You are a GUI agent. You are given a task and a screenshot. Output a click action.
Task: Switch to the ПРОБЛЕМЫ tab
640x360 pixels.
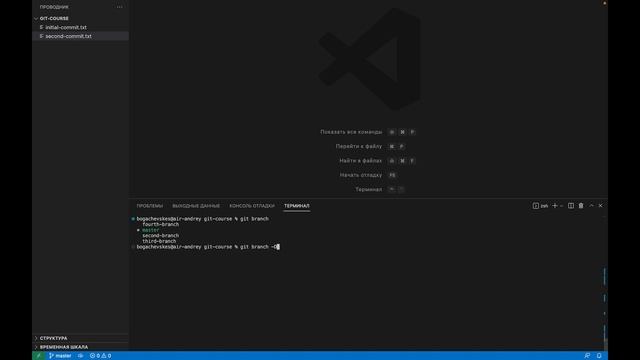(149, 206)
